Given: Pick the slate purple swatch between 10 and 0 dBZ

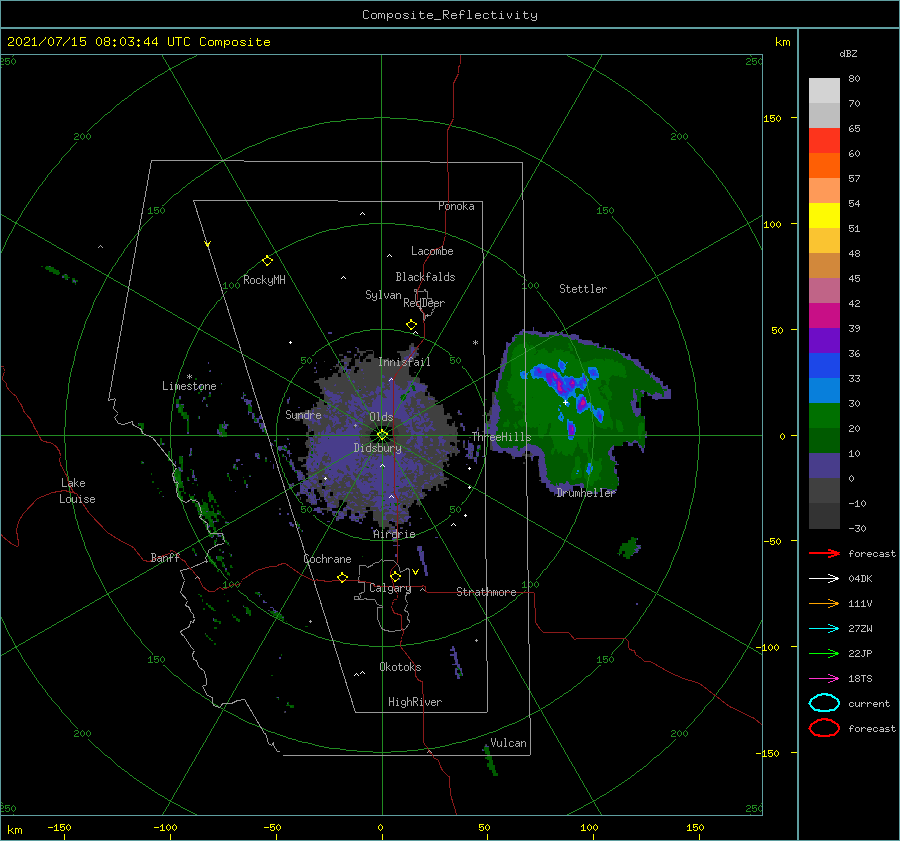Looking at the screenshot, I should click(824, 466).
